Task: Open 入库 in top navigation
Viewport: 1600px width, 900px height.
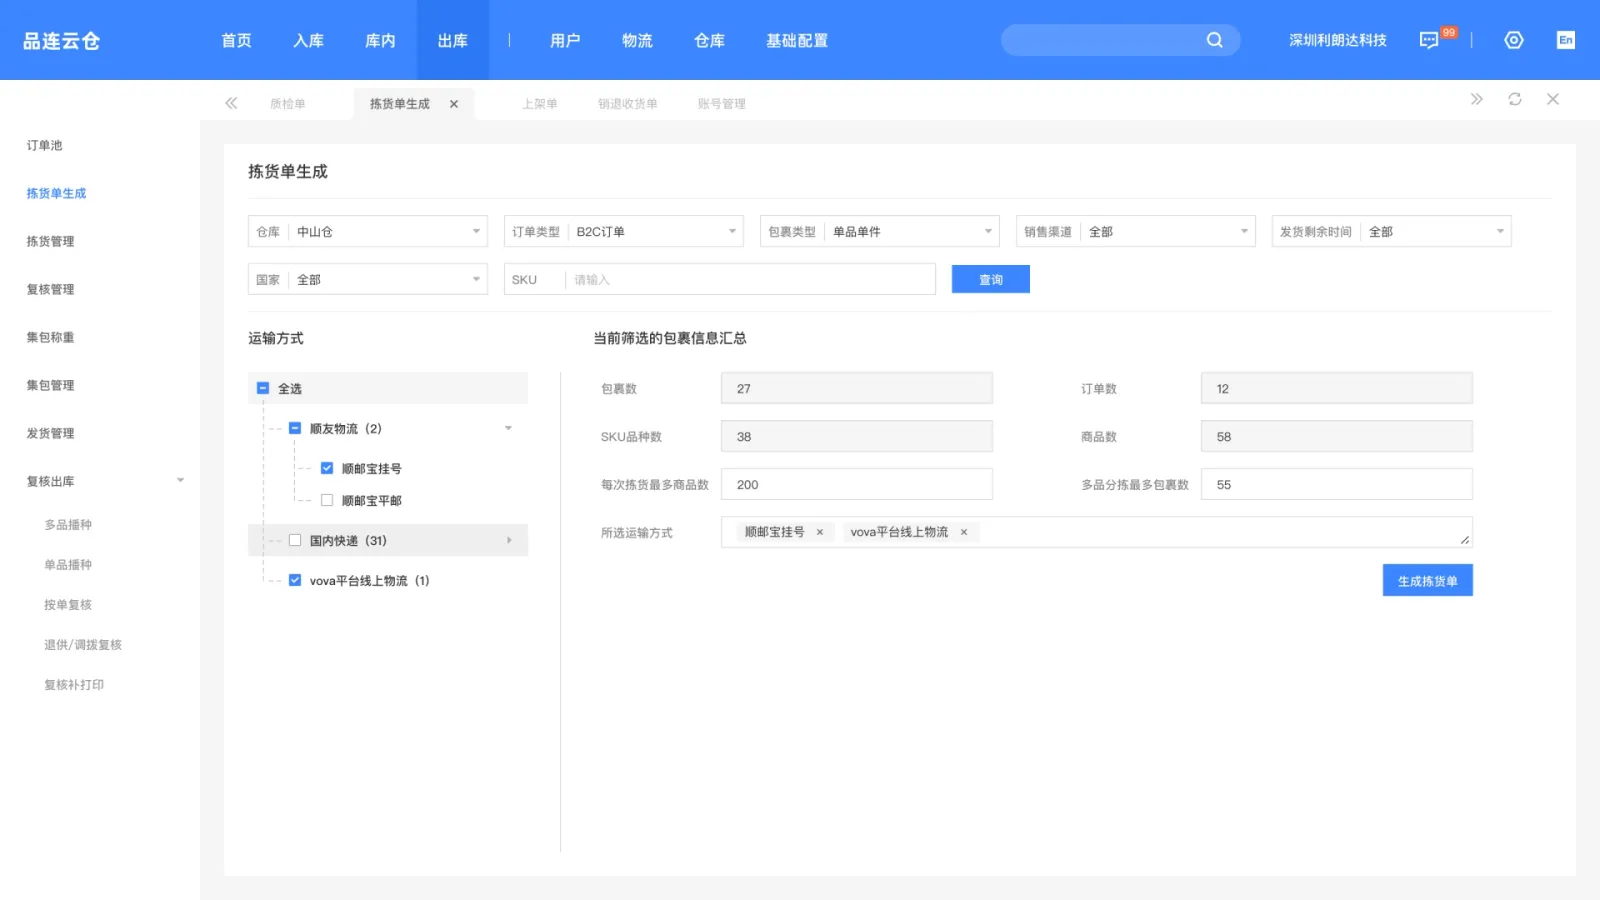Action: [x=309, y=40]
